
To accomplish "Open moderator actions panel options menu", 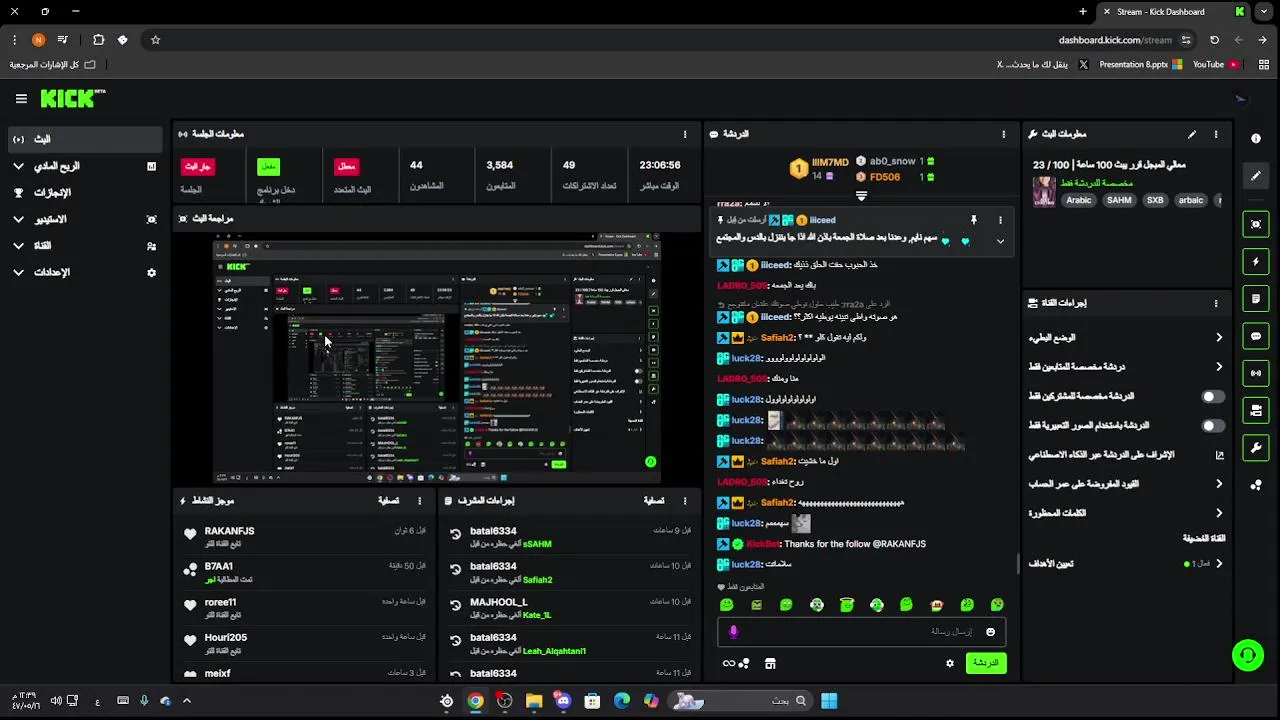I will [685, 501].
